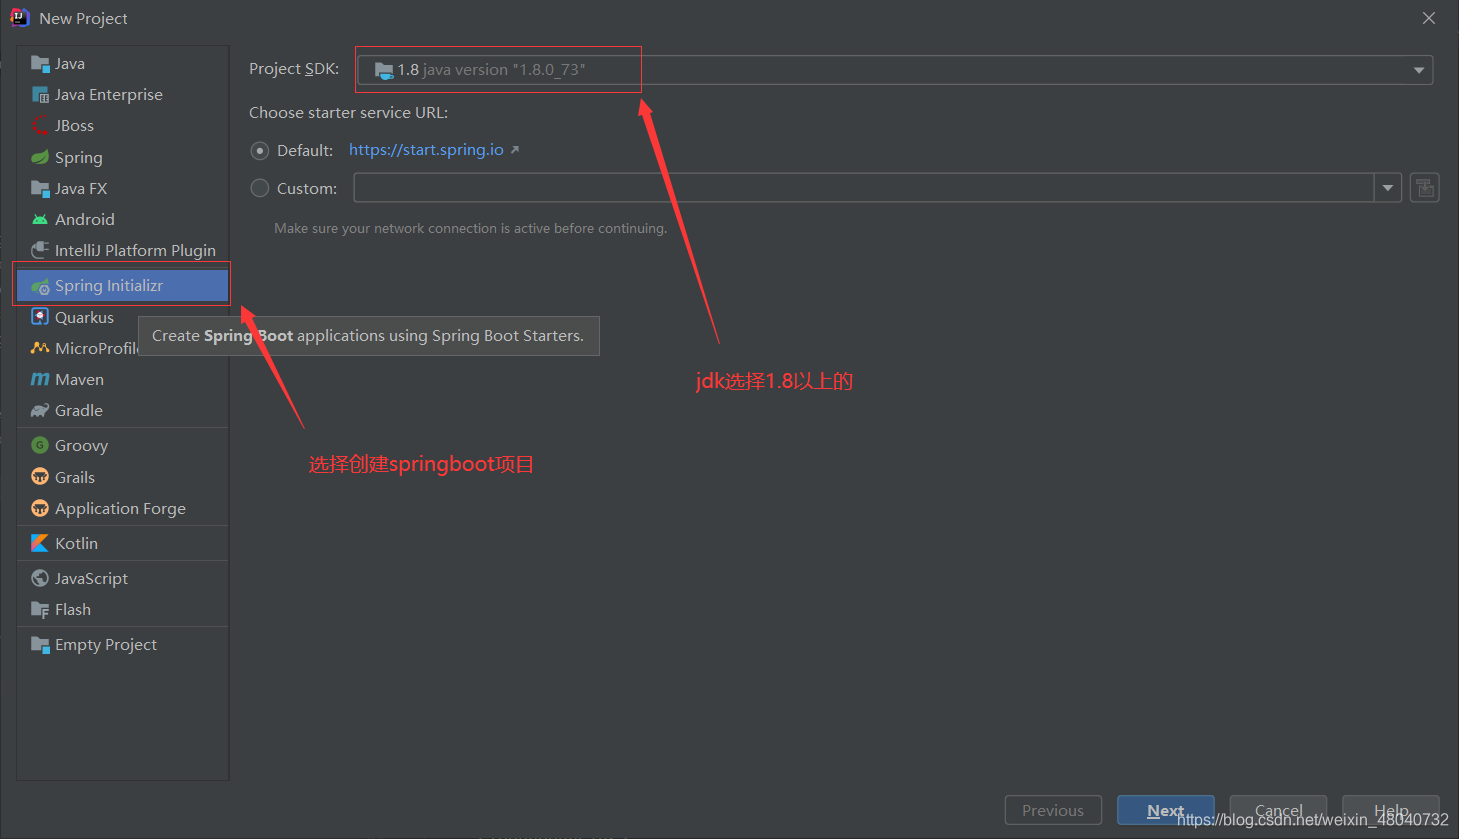Close the New Project dialog

tap(1429, 18)
